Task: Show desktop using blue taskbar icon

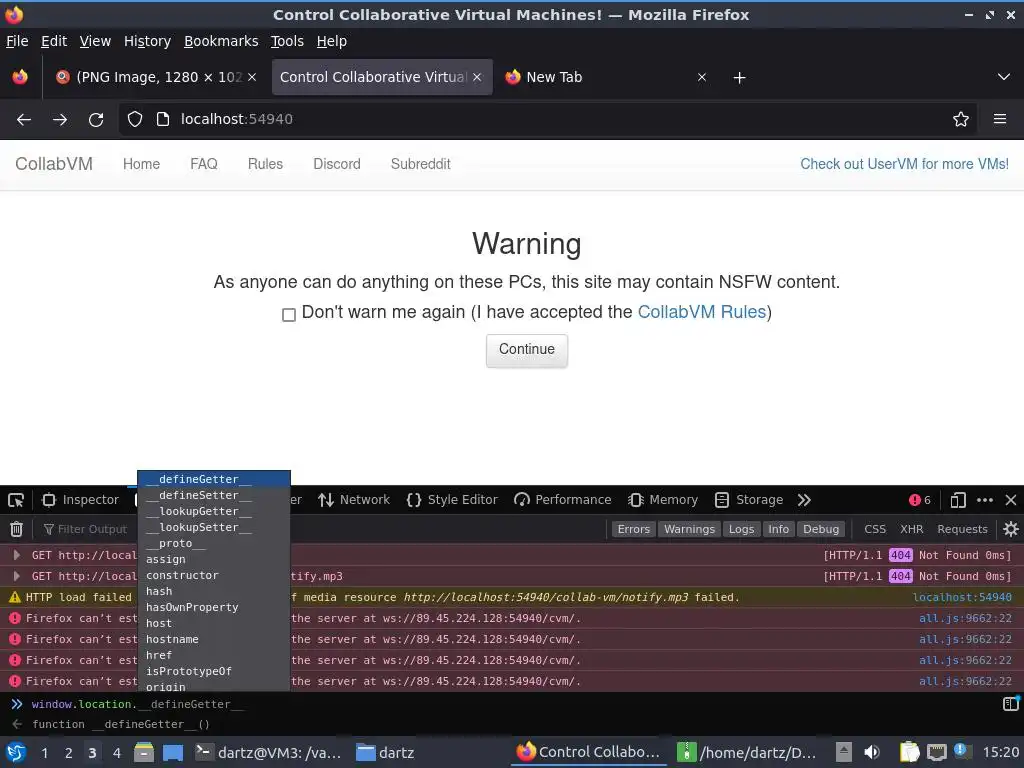Action: coord(173,753)
